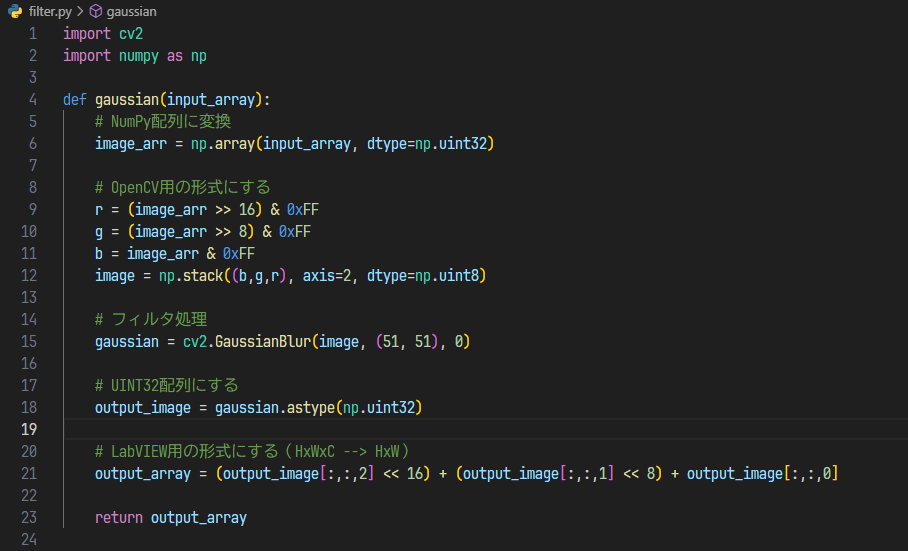This screenshot has height=551, width=908.
Task: Click the number 16 on line 9
Action: (247, 210)
